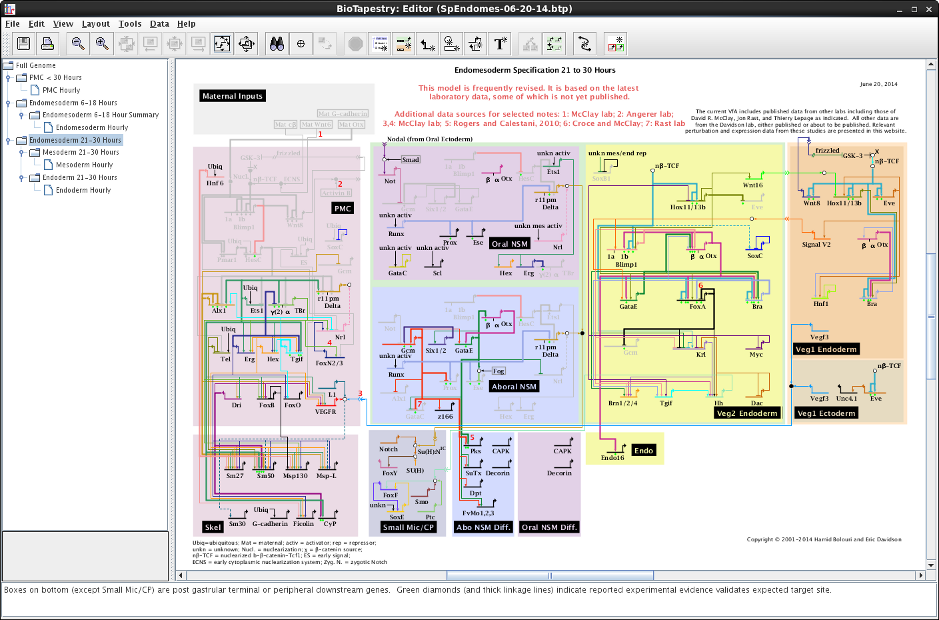
Task: Collapse the Endomesoderm 6-18 Hours tree node
Action: coord(9,102)
